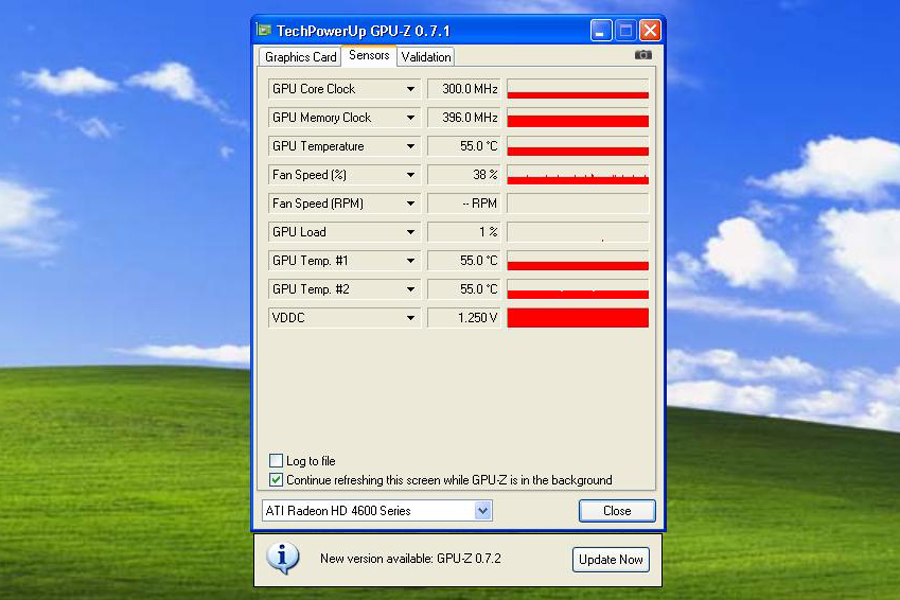Open the Fan Speed (RPM) dropdown

[x=410, y=203]
